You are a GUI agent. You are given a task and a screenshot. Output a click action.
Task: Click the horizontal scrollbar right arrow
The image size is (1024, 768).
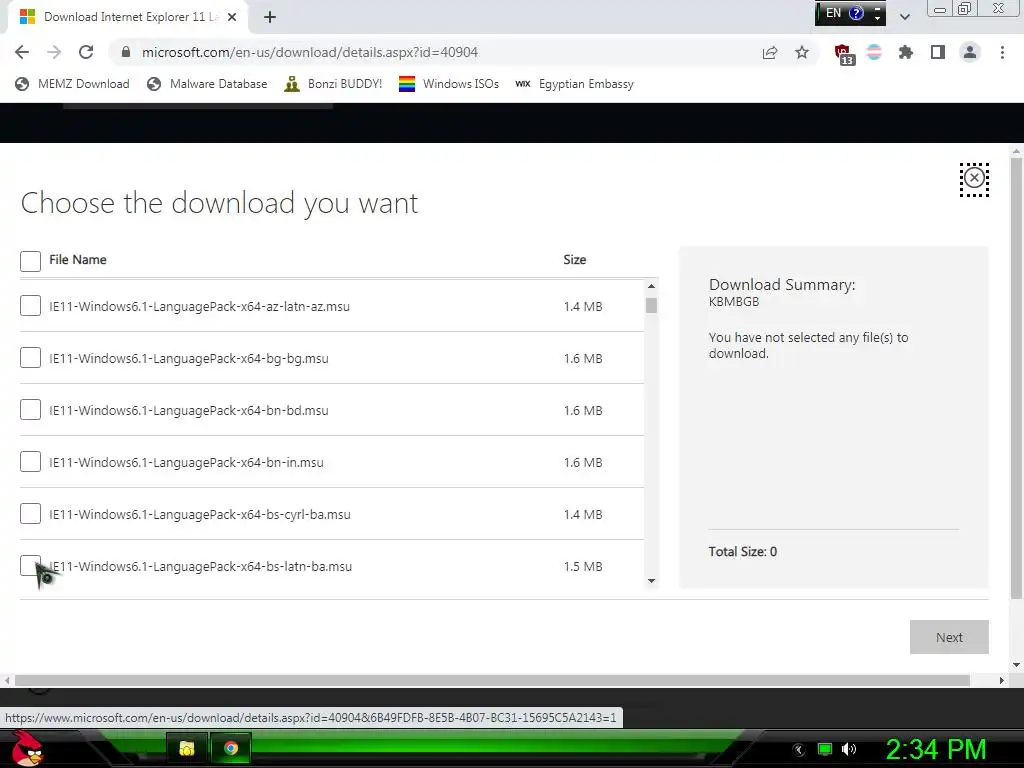[1002, 680]
